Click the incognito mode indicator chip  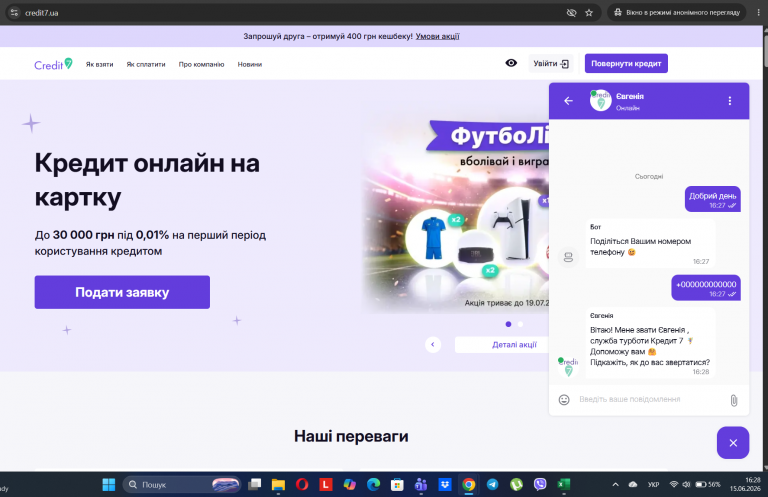coord(677,13)
